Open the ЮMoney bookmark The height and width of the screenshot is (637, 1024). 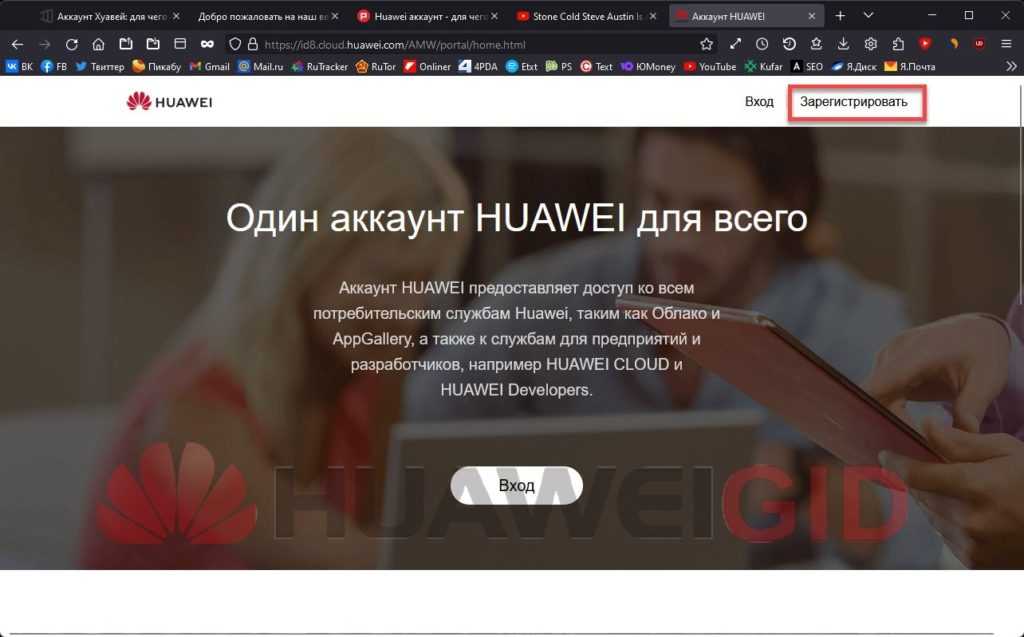648,67
